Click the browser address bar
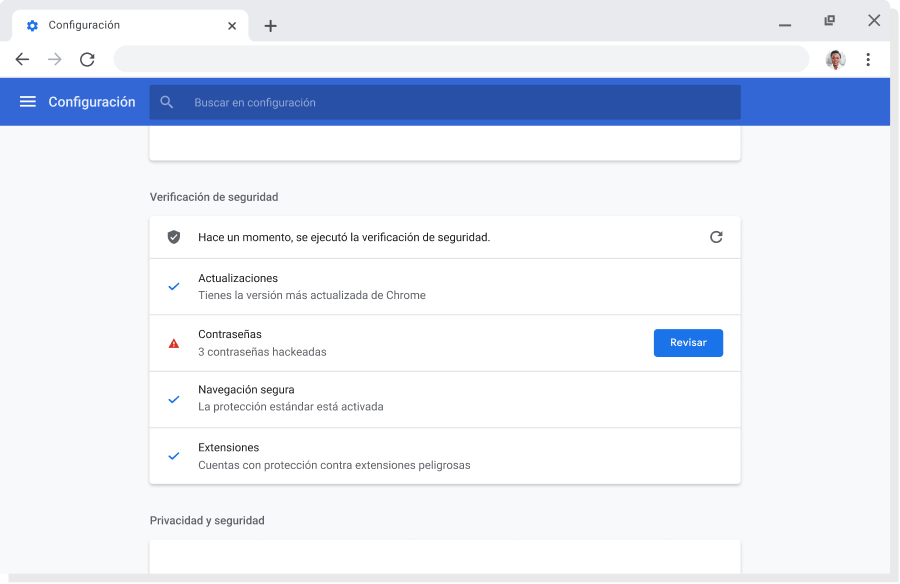Image resolution: width=900 pixels, height=584 pixels. tap(460, 60)
